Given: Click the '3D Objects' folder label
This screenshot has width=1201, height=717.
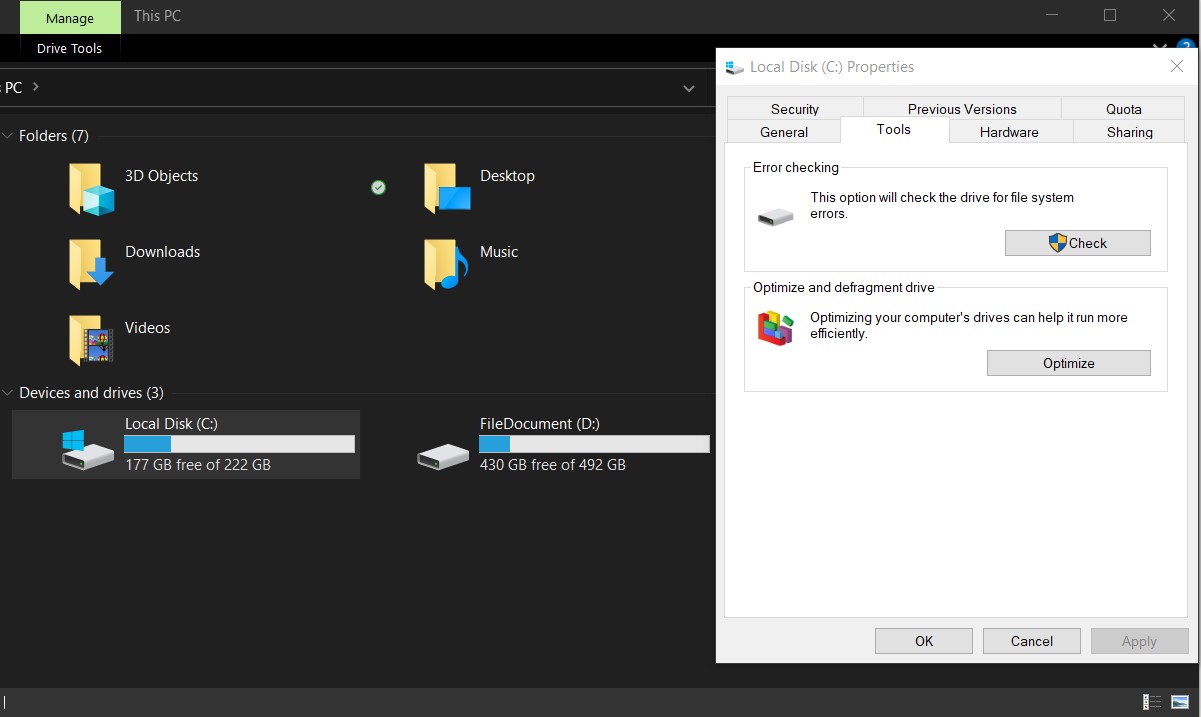Looking at the screenshot, I should pyautogui.click(x=161, y=176).
